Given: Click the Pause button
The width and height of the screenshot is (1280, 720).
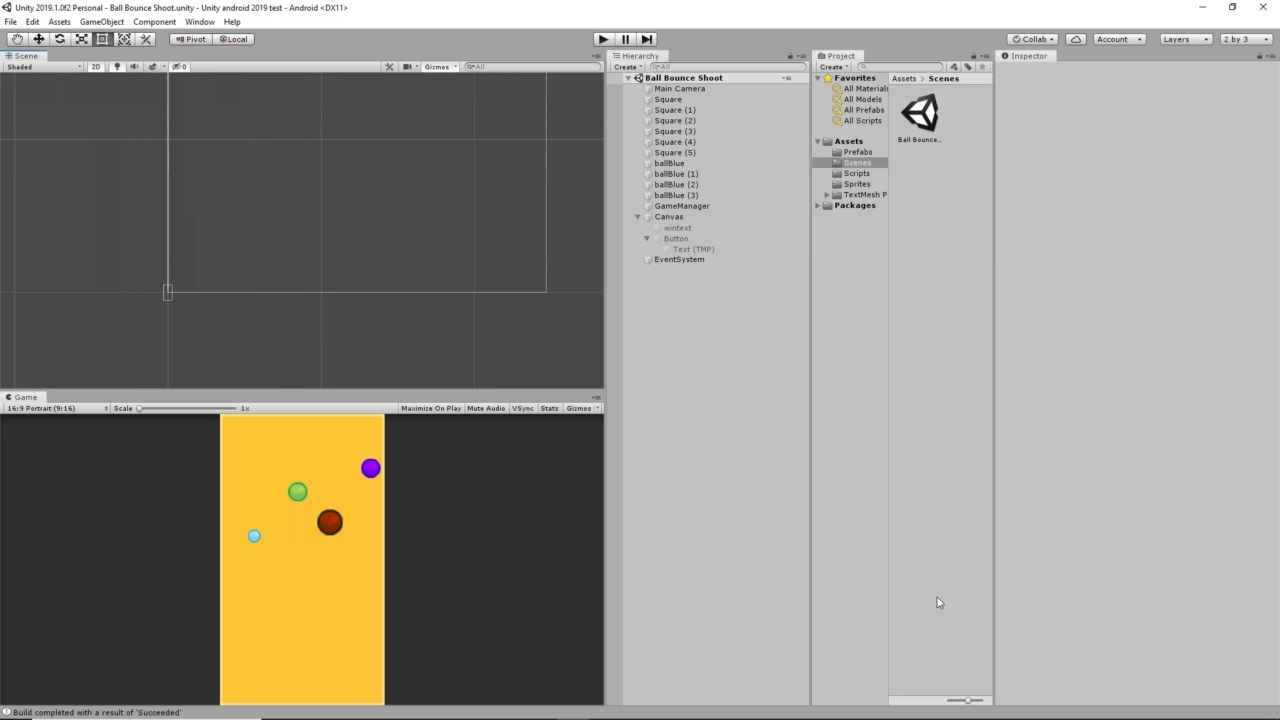Looking at the screenshot, I should click(625, 39).
